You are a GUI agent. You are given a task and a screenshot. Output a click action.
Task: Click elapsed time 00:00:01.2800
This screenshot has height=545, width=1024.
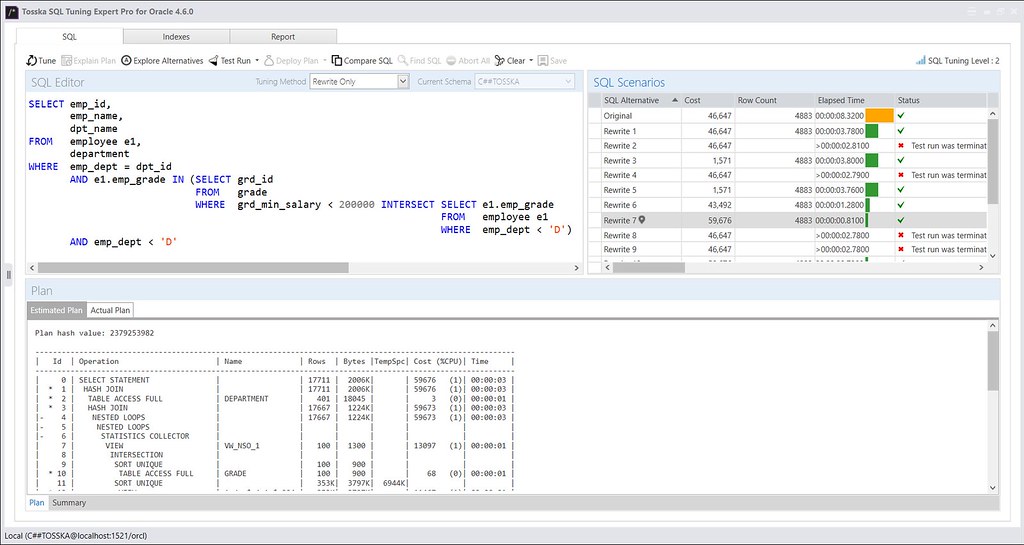click(839, 205)
